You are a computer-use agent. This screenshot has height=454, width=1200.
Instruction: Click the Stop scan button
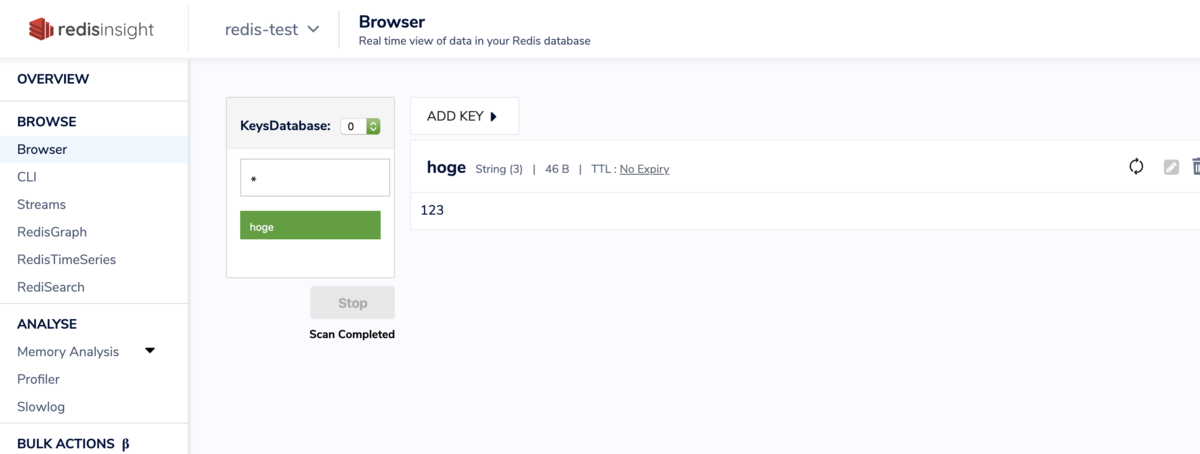352,303
